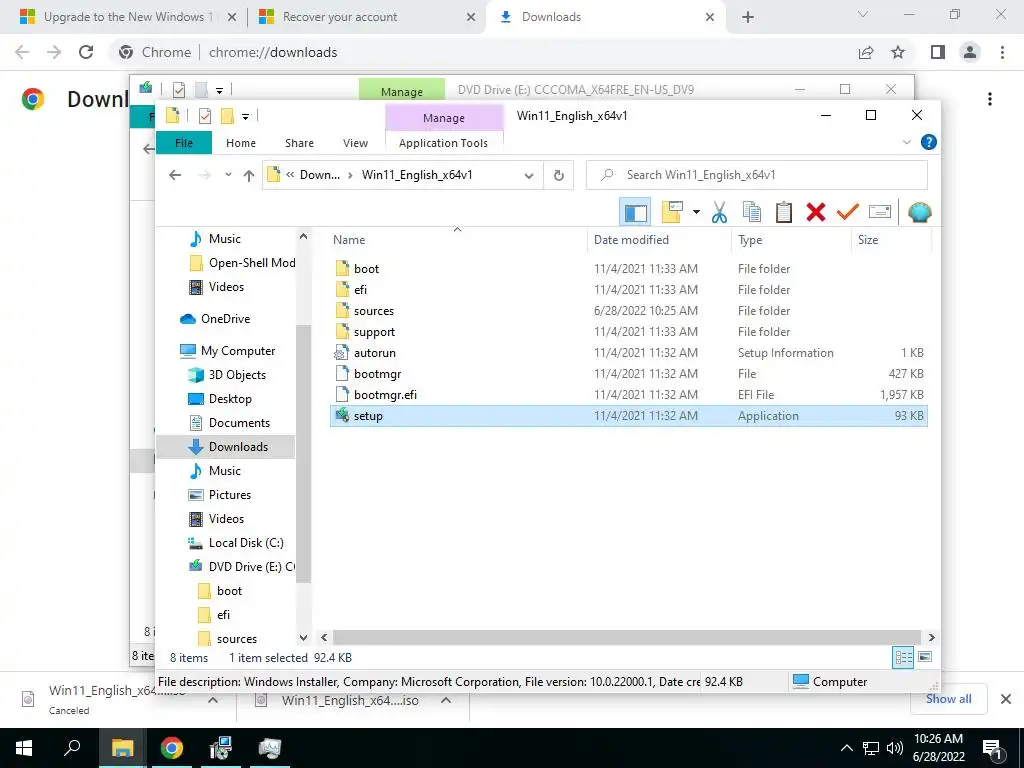This screenshot has height=768, width=1024.
Task: Open the Customize Quick Access Toolbar dropdown
Action: (x=246, y=117)
